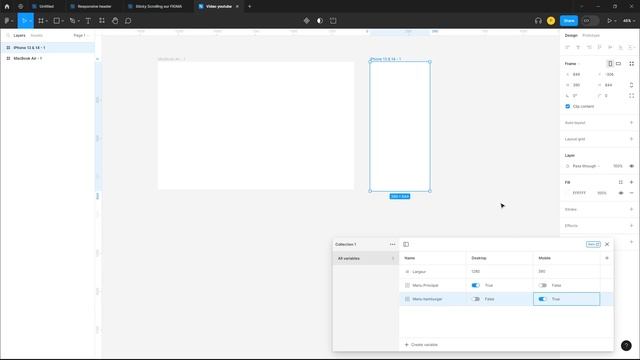The width and height of the screenshot is (640, 360).
Task: Add Auto layout with plus
Action: click(x=631, y=122)
